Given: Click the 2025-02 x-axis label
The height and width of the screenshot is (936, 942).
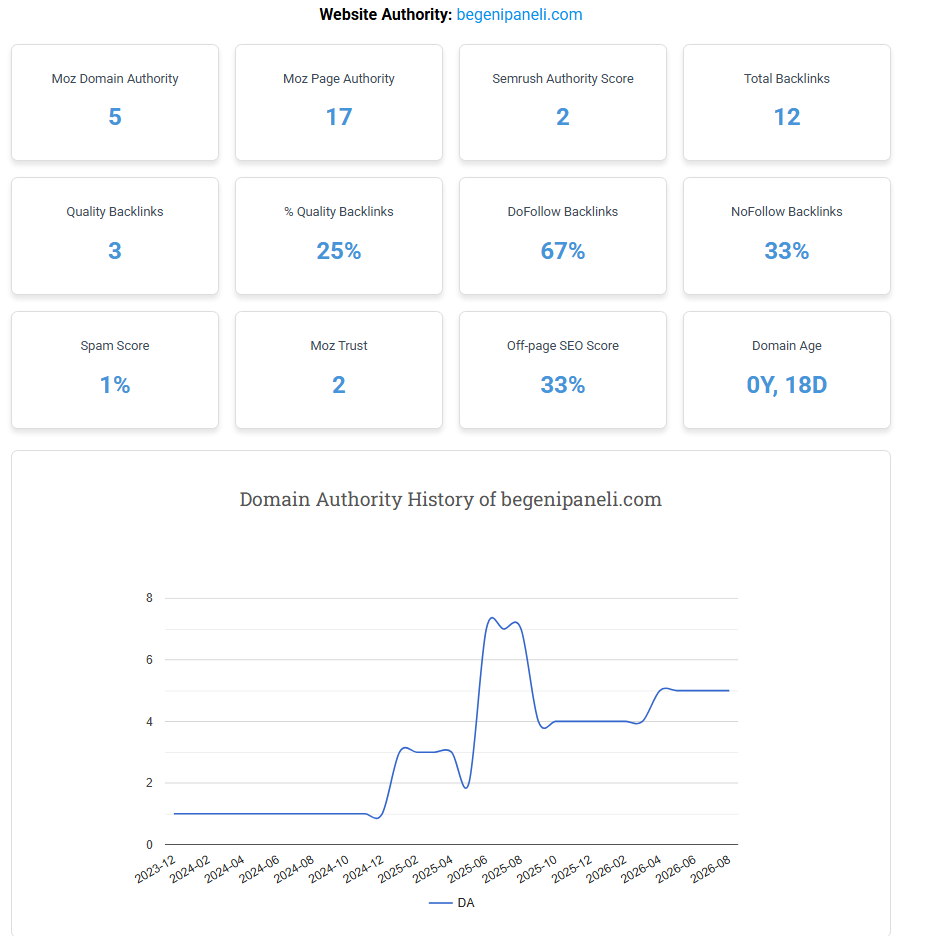Looking at the screenshot, I should coord(398,868).
